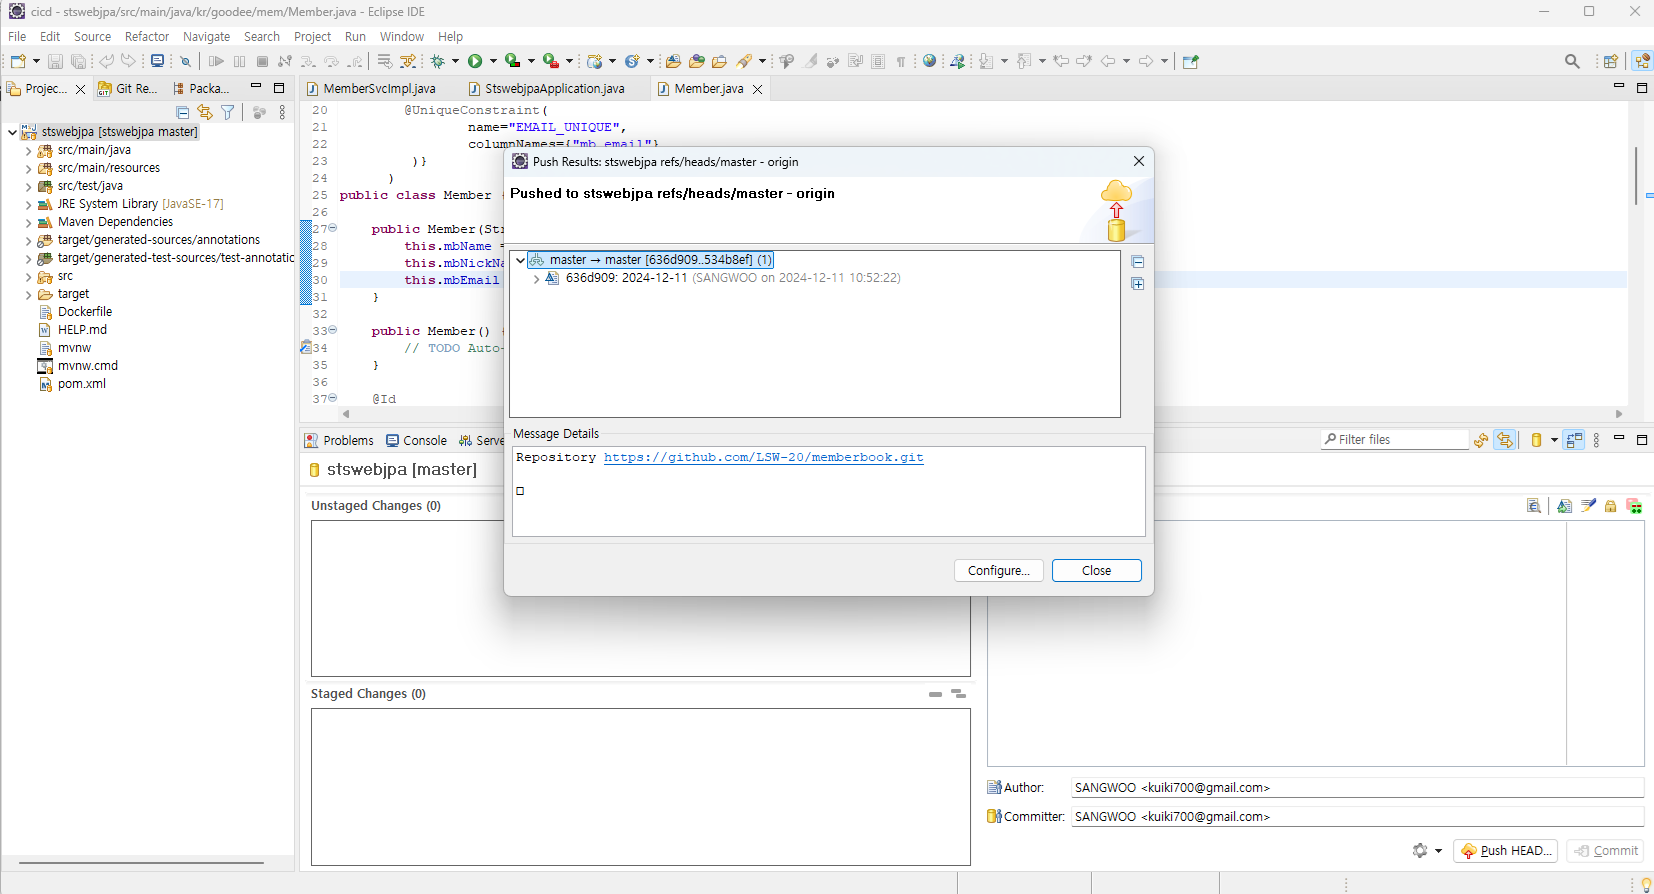
Task: Expand the JRE System Library node
Action: (x=28, y=204)
